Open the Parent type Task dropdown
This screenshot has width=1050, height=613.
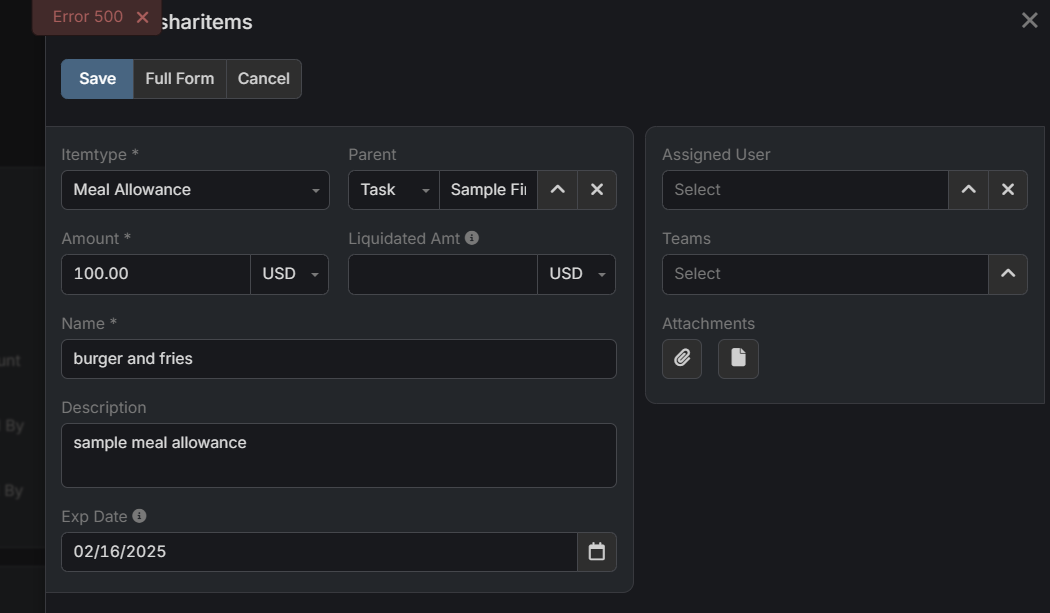(x=393, y=190)
